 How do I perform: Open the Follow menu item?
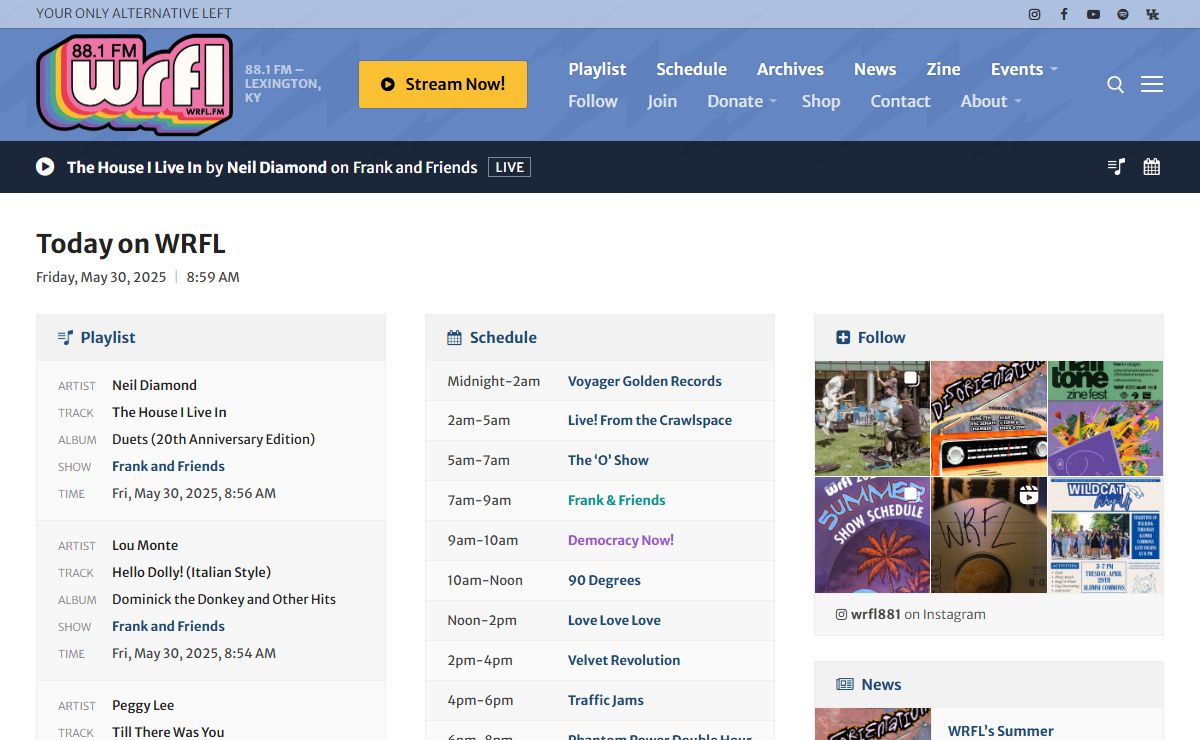click(x=593, y=101)
